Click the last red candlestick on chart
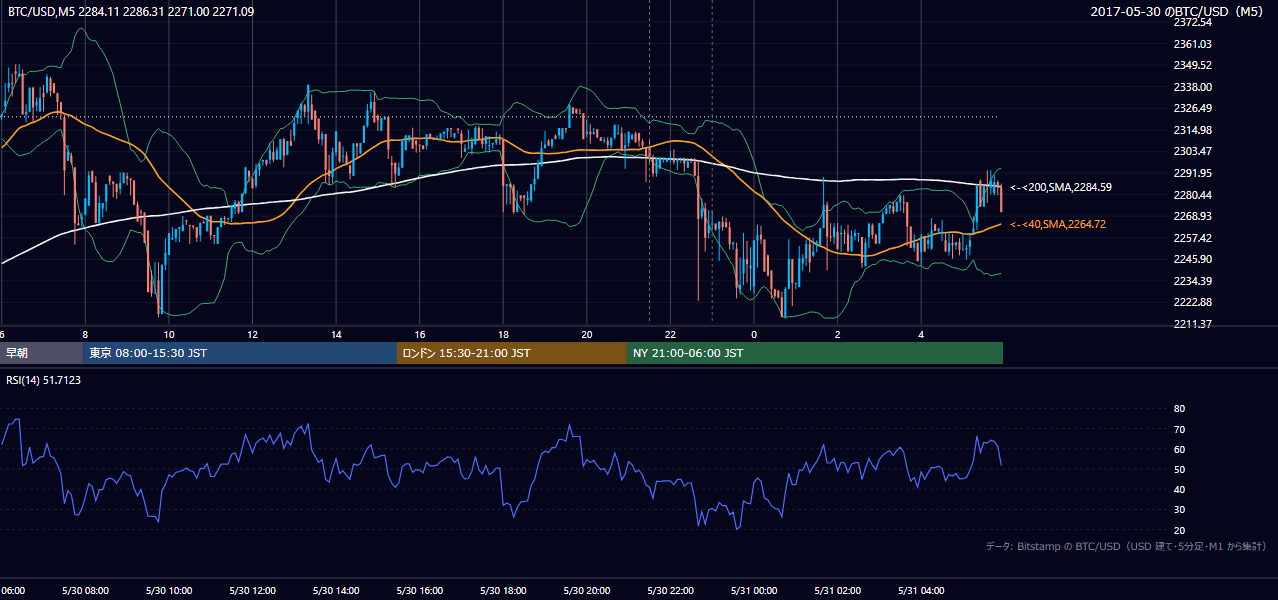 (1001, 196)
